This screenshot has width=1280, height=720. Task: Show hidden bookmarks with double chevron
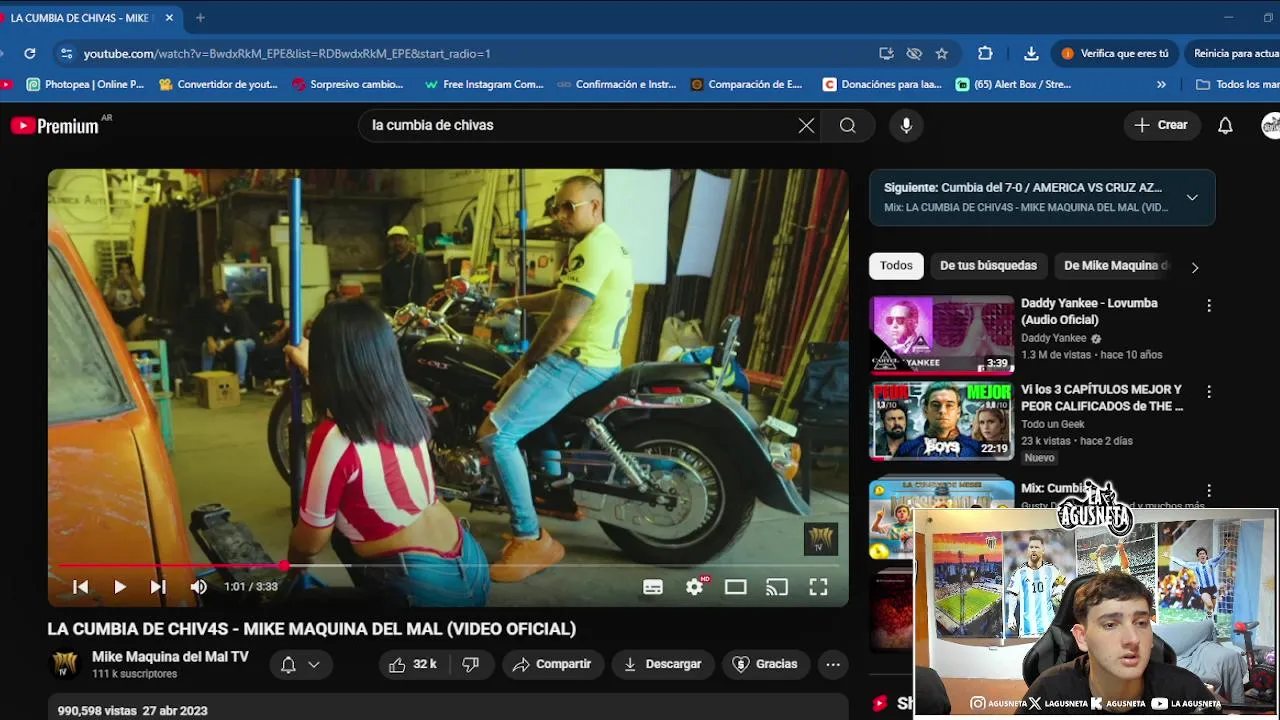[x=1161, y=84]
